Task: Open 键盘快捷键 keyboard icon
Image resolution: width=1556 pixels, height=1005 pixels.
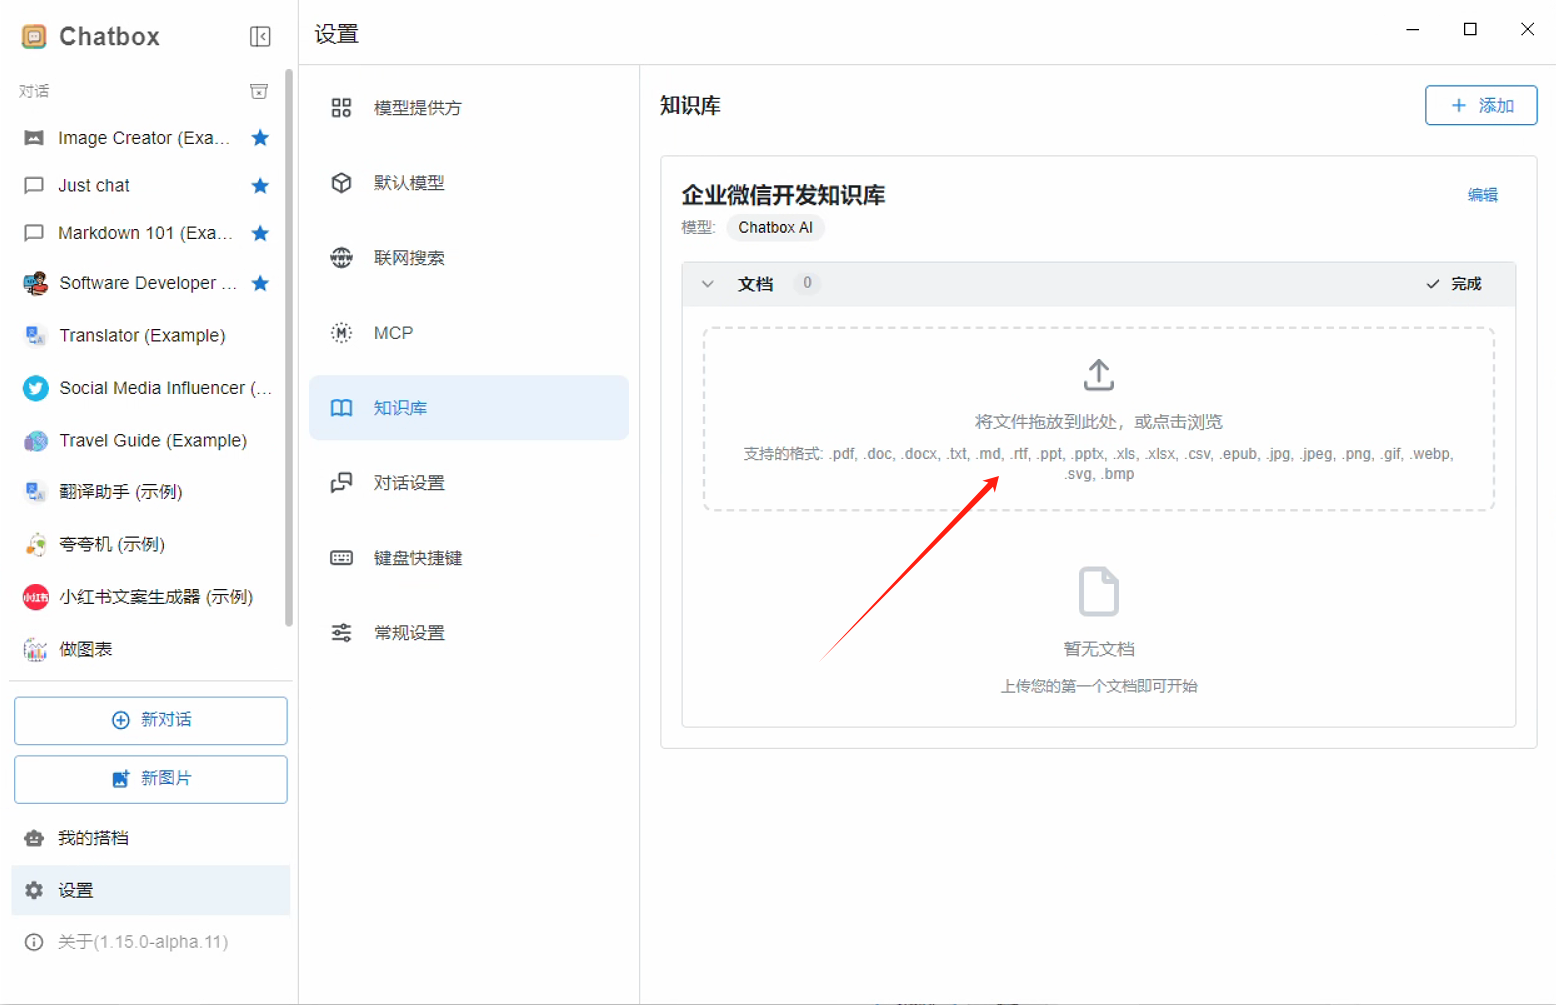Action: 342,558
